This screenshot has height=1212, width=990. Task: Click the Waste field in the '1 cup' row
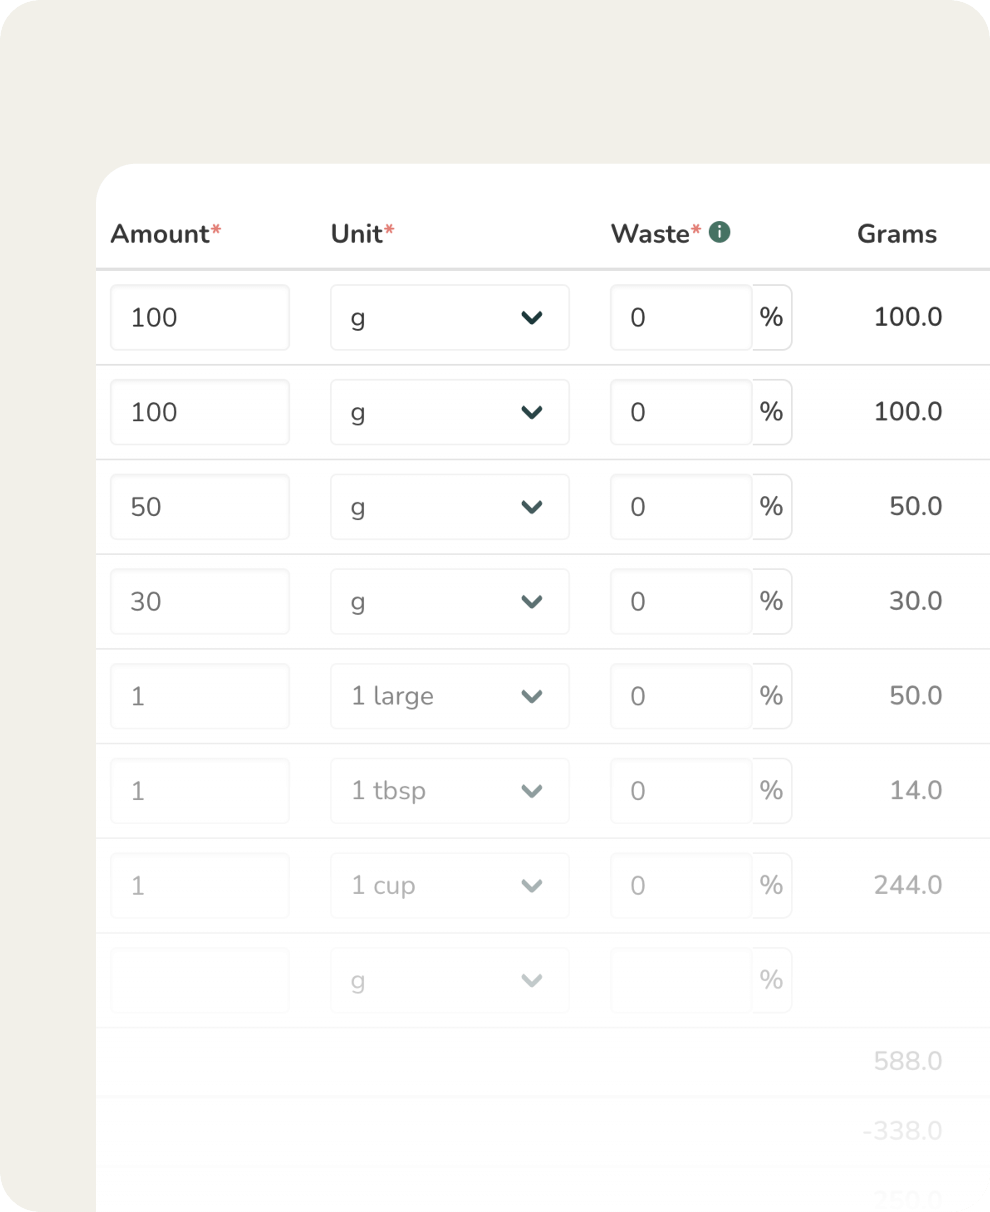[681, 886]
